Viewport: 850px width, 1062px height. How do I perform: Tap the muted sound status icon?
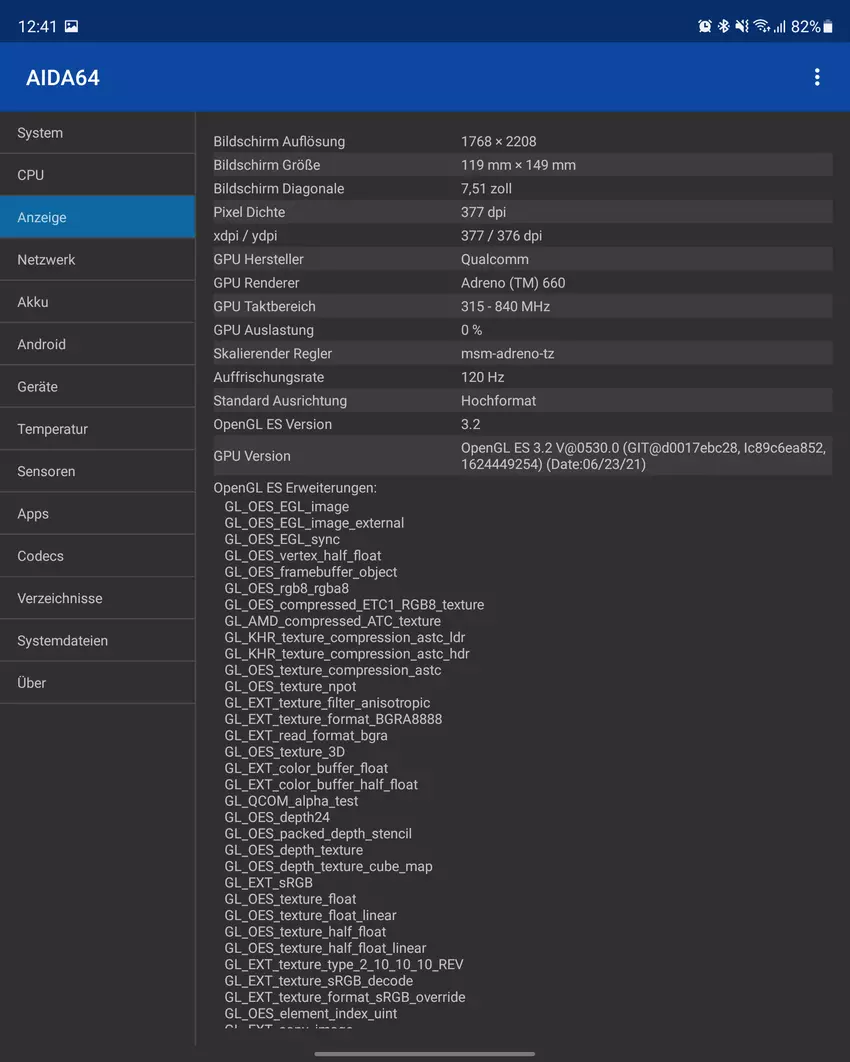742,27
